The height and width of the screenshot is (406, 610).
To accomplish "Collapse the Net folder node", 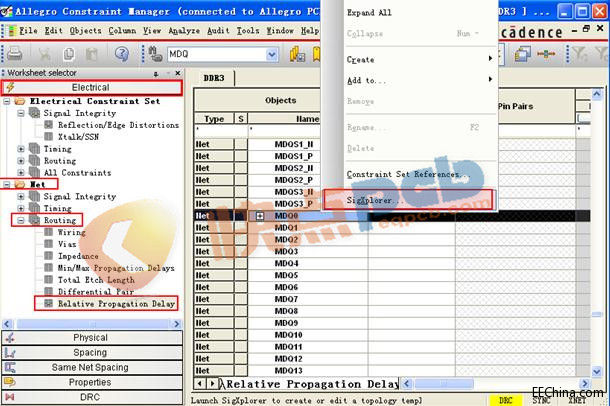I will click(x=7, y=184).
